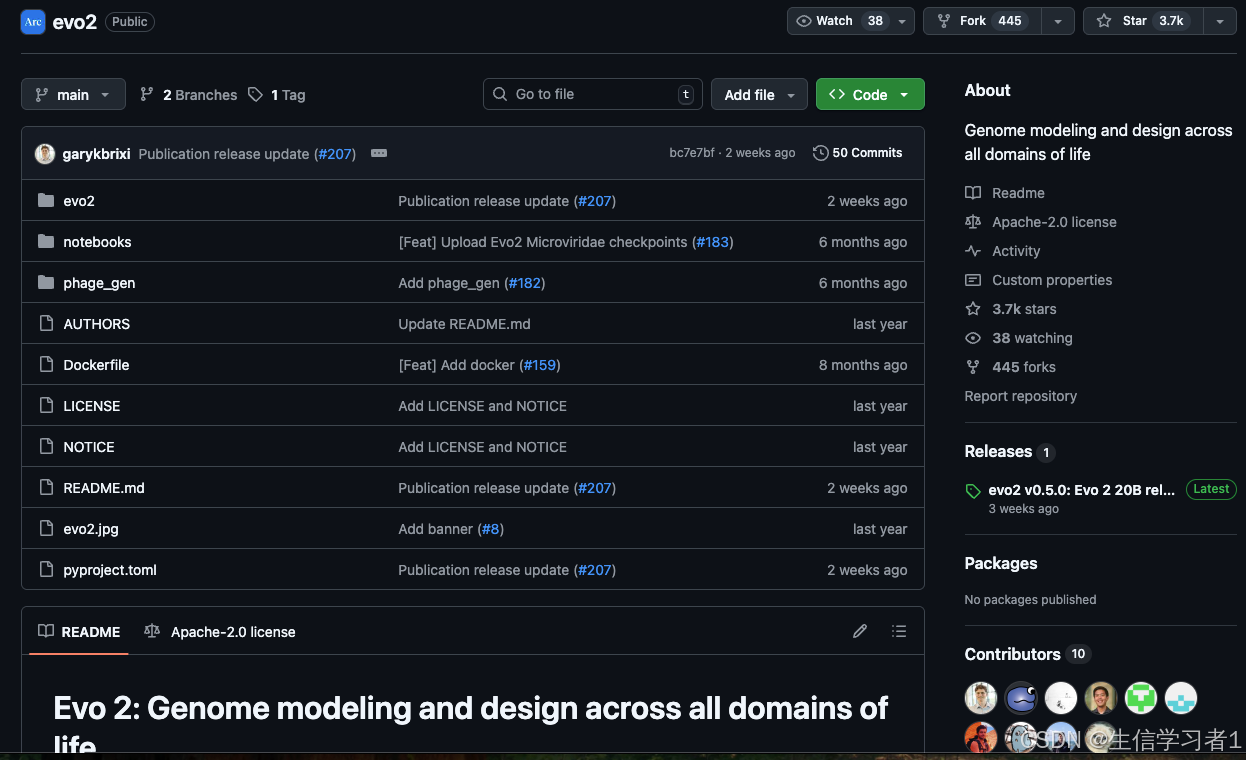Open commit hash bc7e7bf
1246x760 pixels.
(x=692, y=153)
